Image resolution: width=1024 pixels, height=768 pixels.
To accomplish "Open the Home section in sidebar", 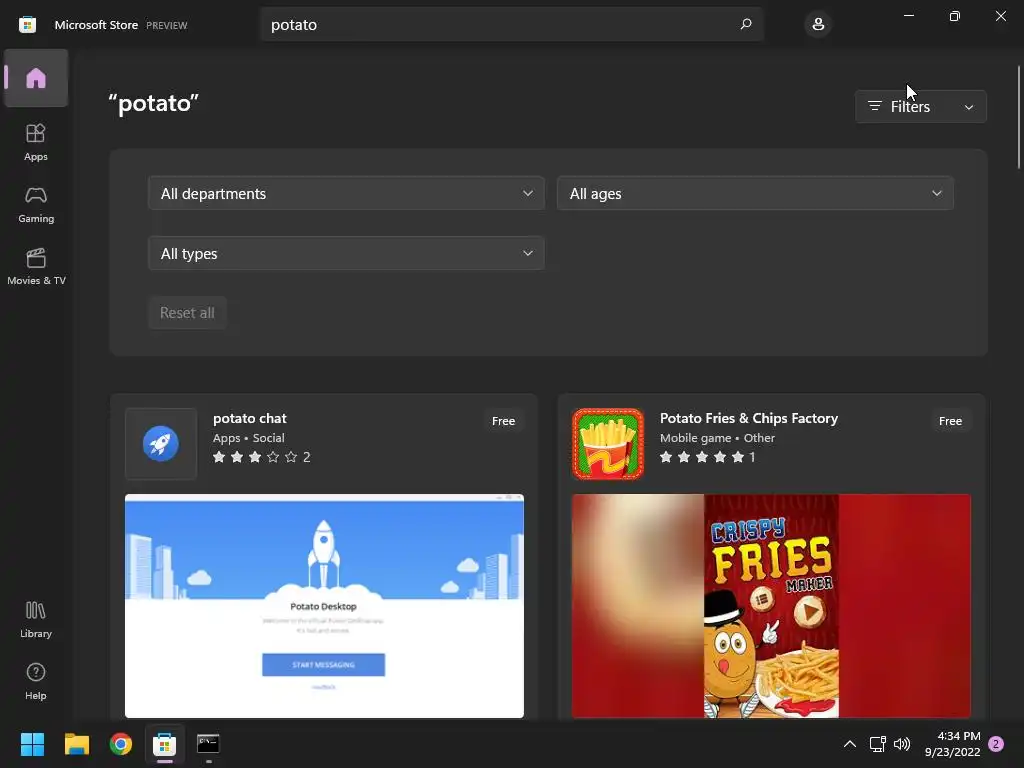I will pyautogui.click(x=36, y=78).
